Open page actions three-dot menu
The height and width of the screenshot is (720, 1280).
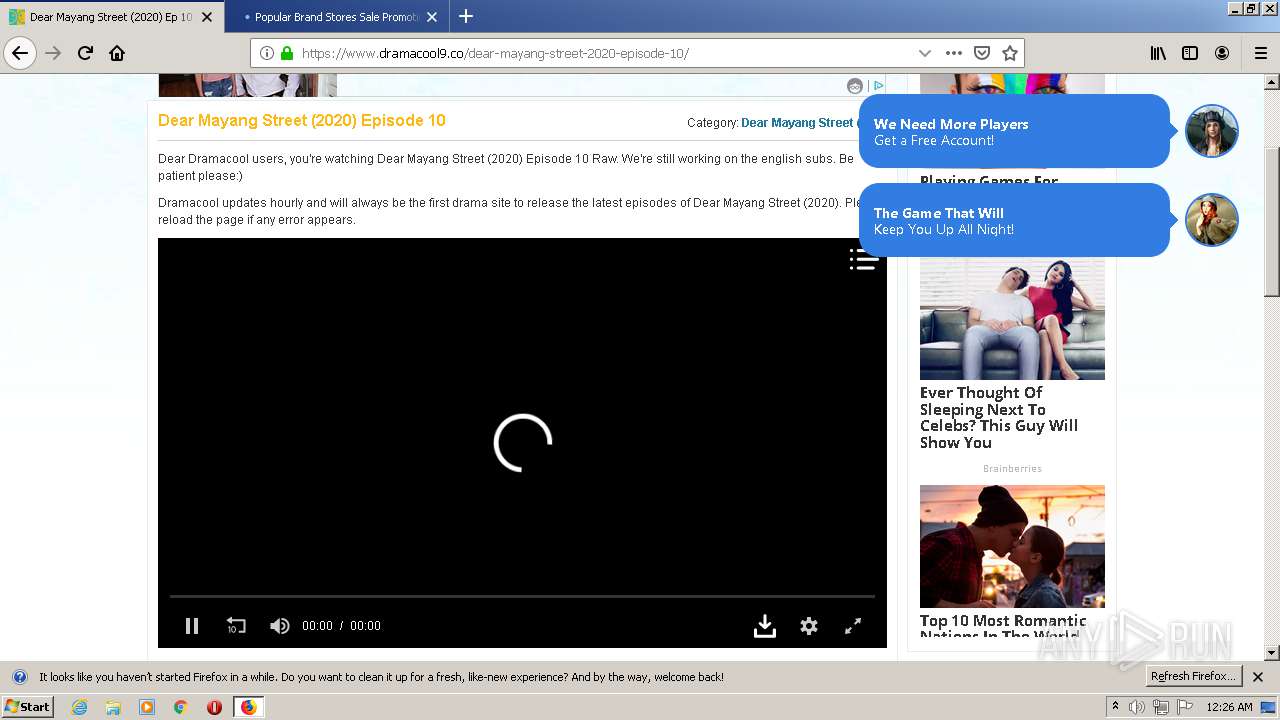(954, 53)
